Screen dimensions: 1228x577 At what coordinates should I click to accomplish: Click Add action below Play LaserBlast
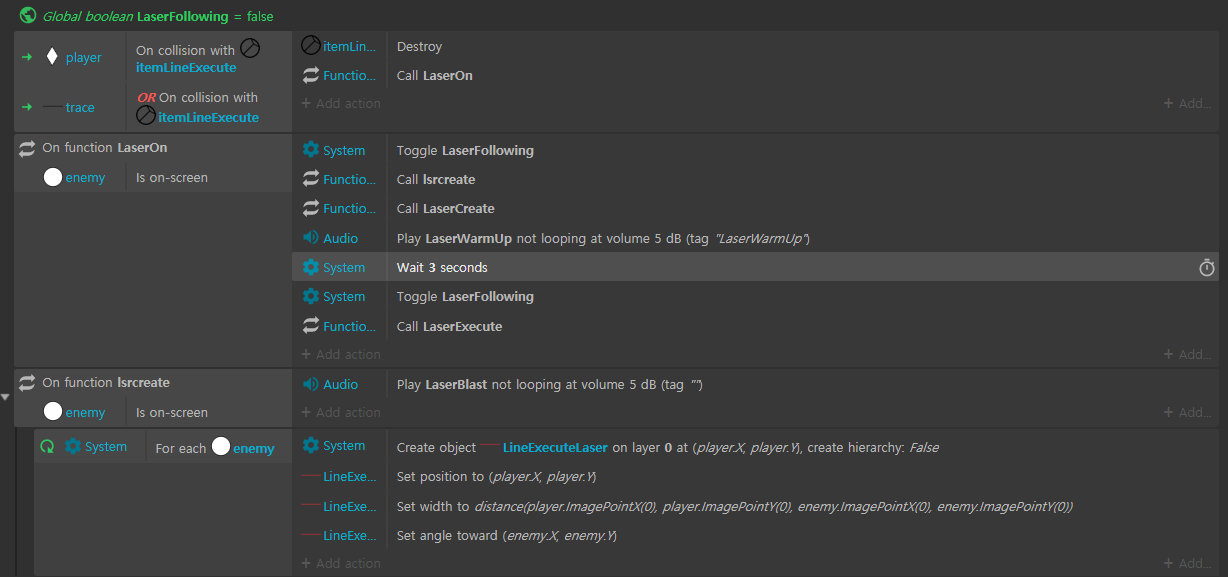tap(341, 413)
